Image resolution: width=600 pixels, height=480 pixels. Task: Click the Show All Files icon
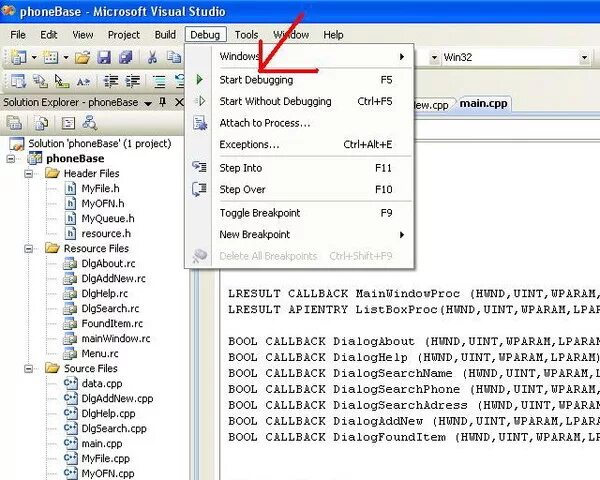point(41,123)
